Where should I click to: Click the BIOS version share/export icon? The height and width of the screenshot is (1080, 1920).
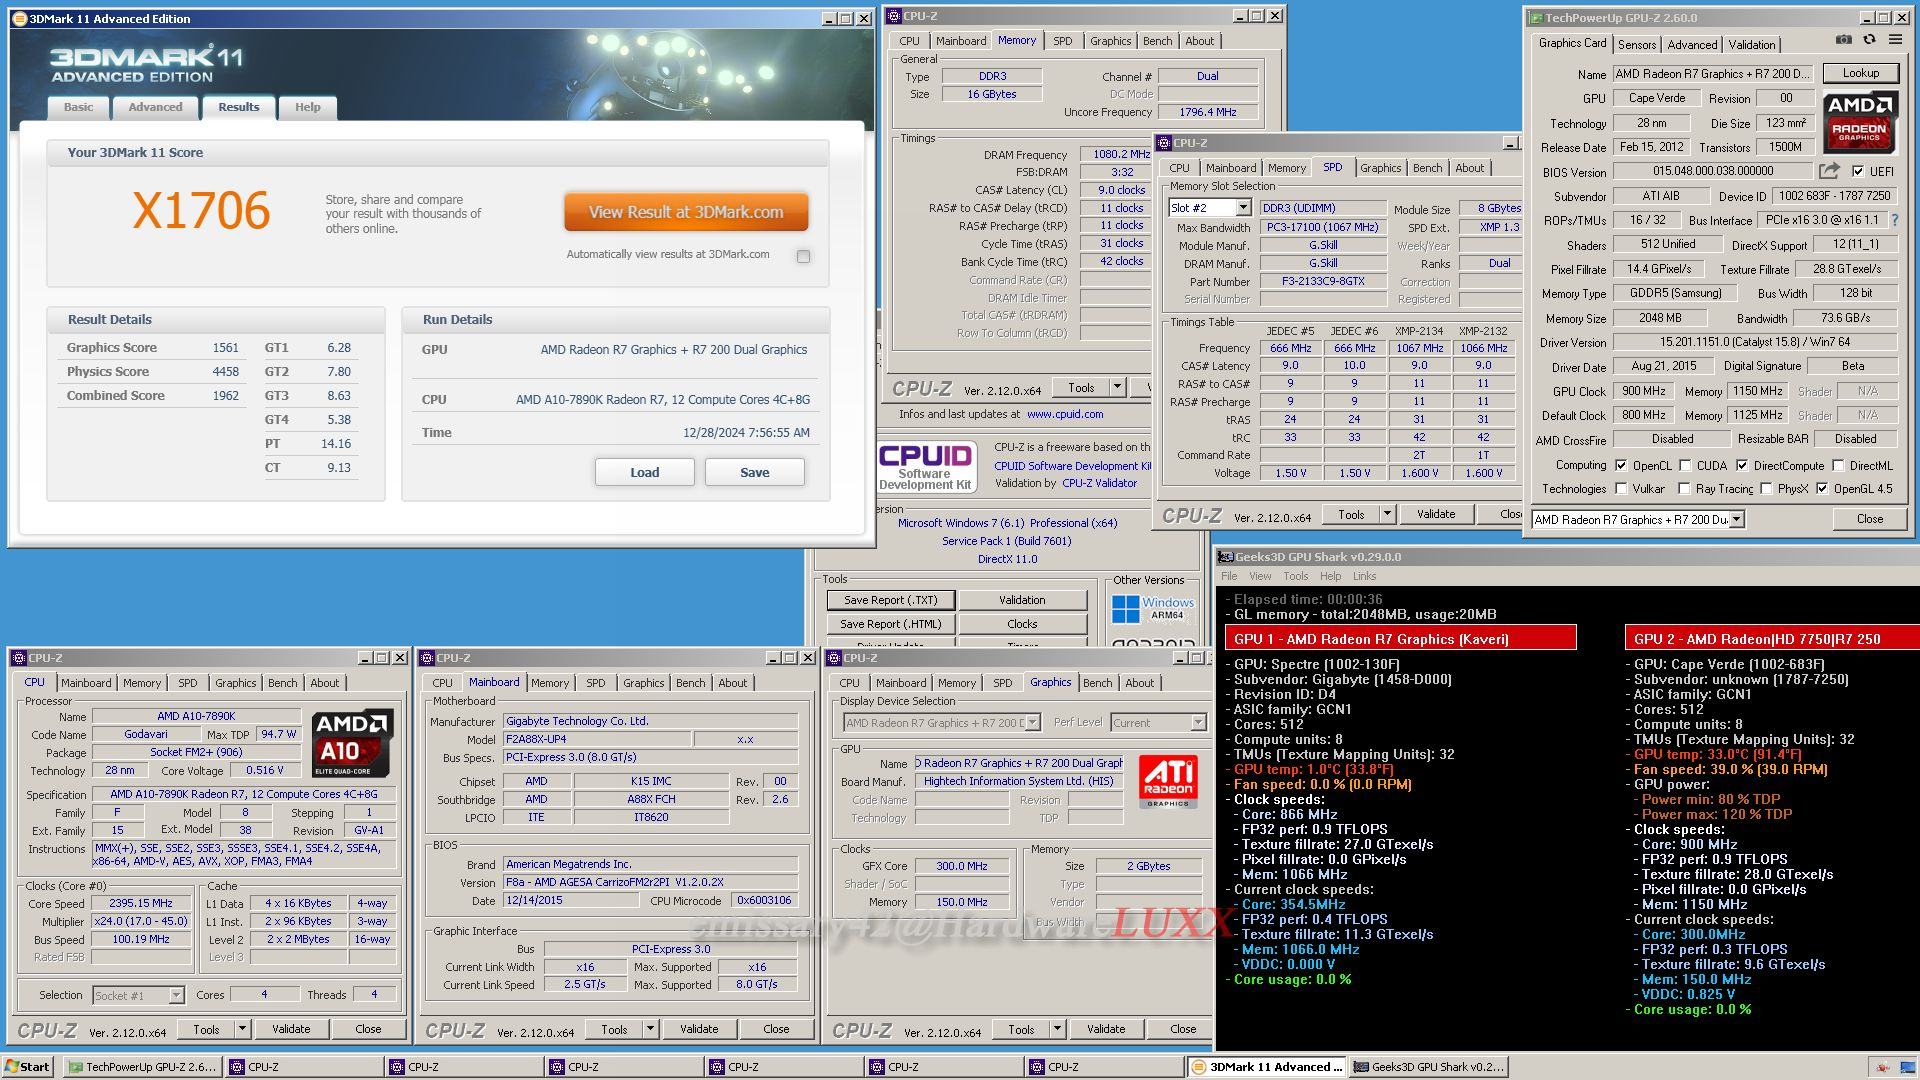coord(1829,172)
